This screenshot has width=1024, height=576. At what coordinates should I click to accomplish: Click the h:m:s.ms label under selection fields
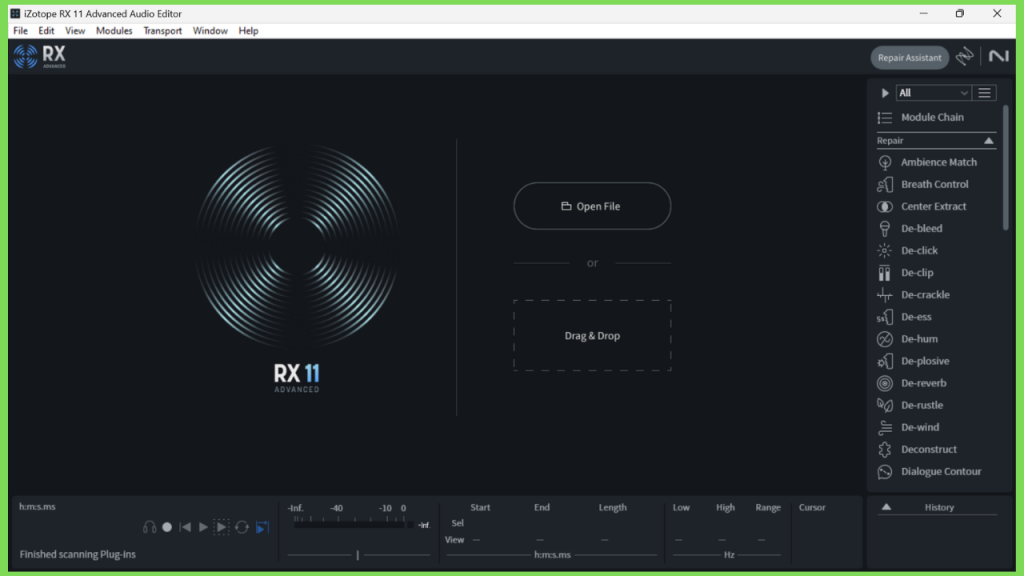(x=552, y=555)
